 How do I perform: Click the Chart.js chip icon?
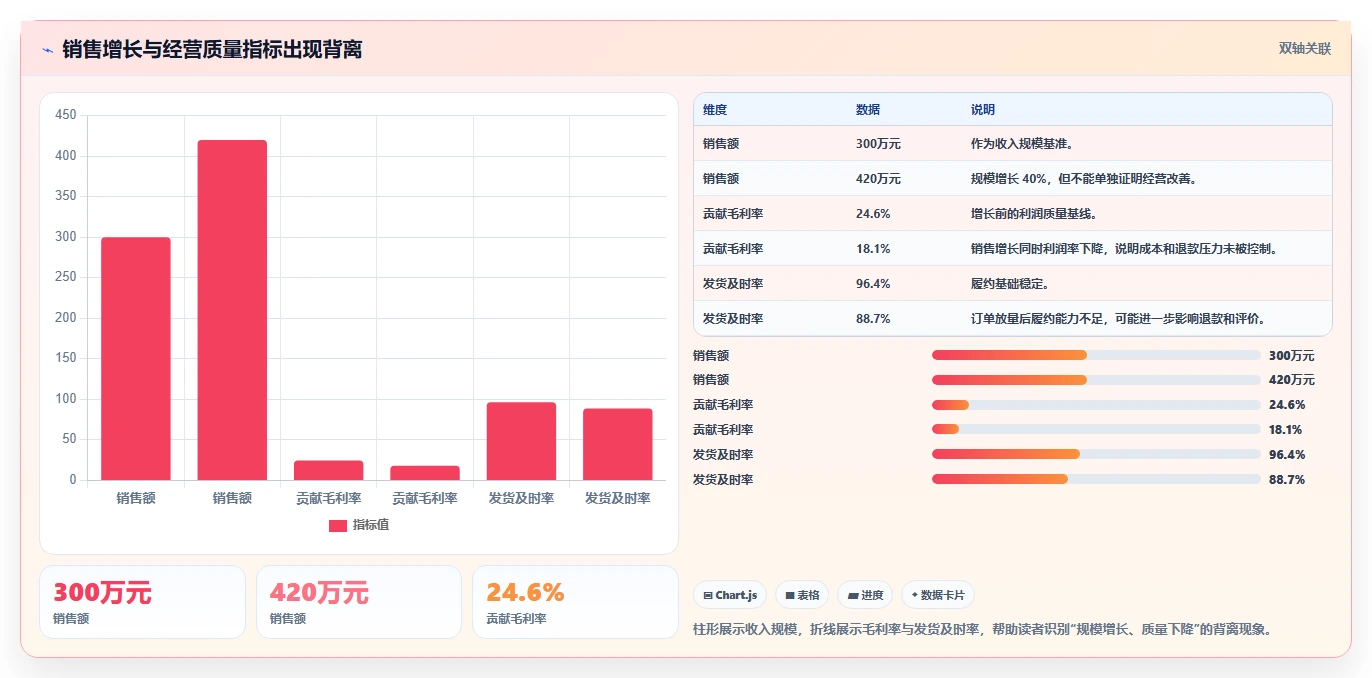(x=708, y=595)
